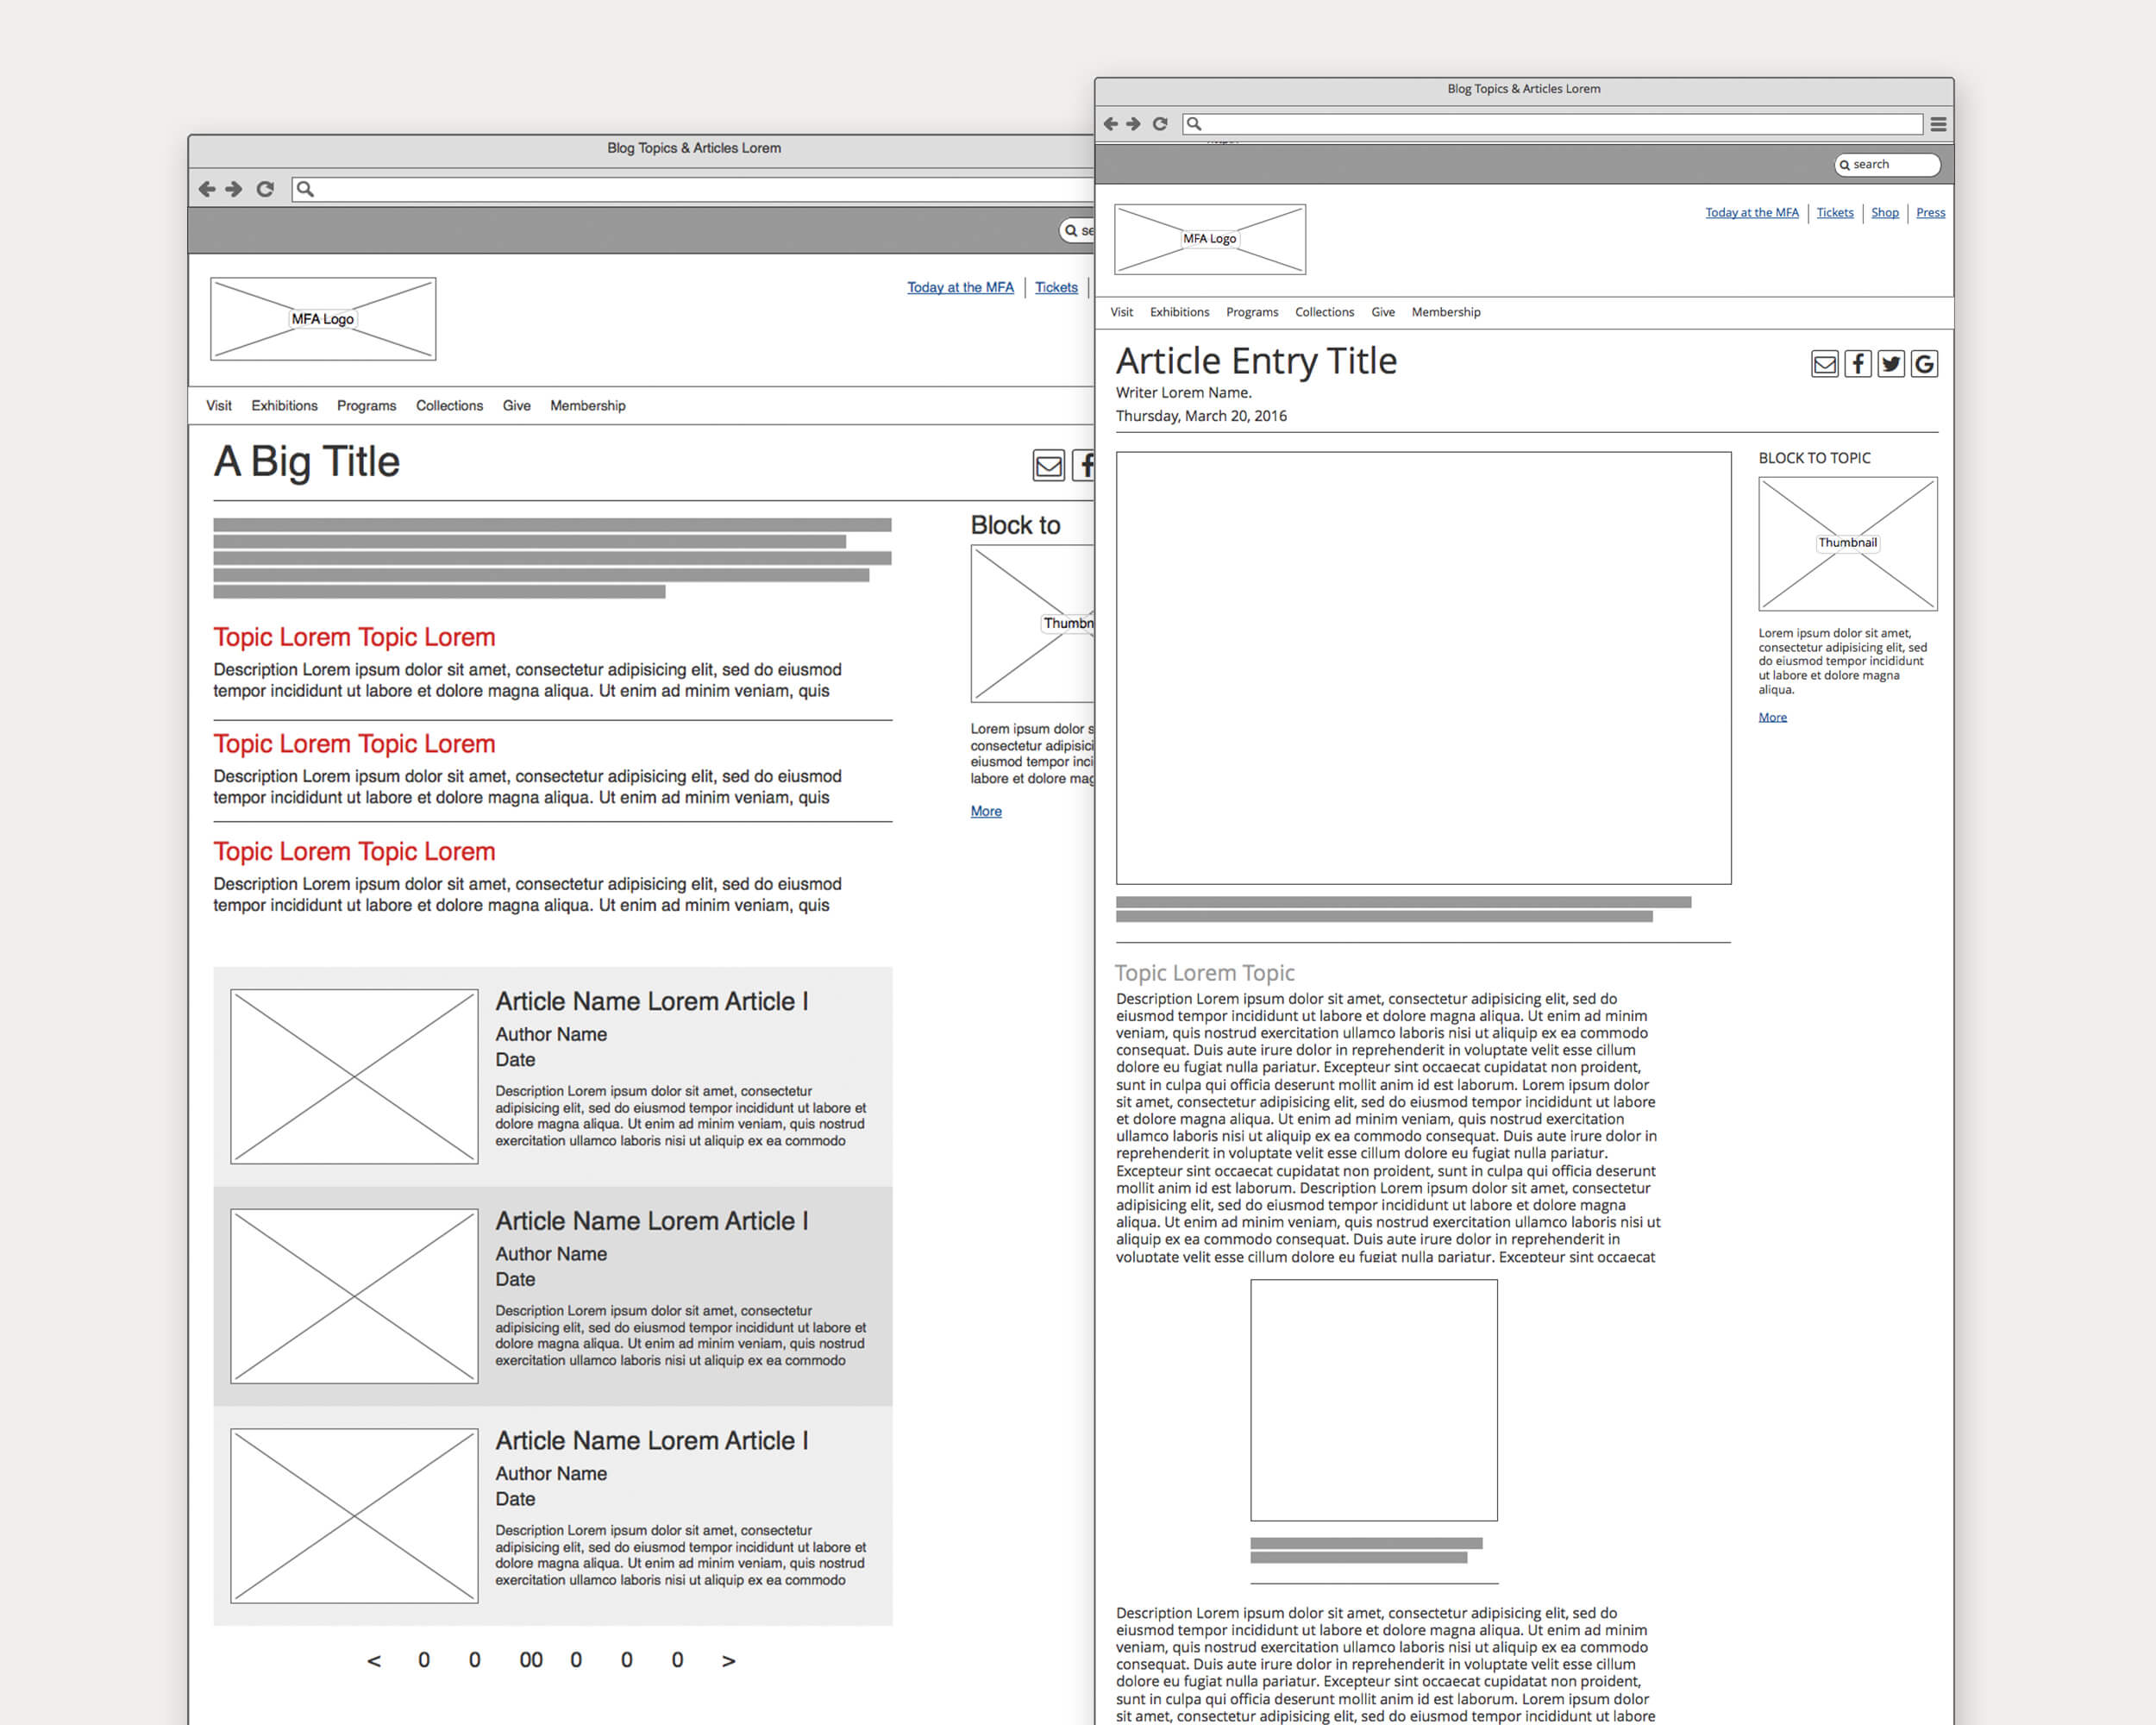Screen dimensions: 2156x1725
Task: Select Collections menu in right window
Action: click(x=1324, y=312)
